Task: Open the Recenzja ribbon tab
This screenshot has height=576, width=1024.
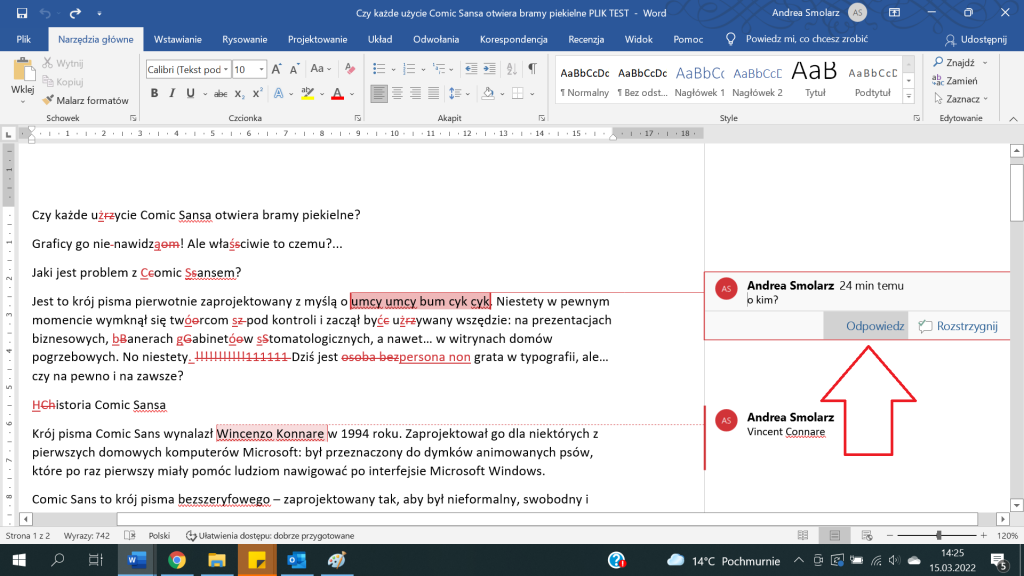Action: point(586,39)
